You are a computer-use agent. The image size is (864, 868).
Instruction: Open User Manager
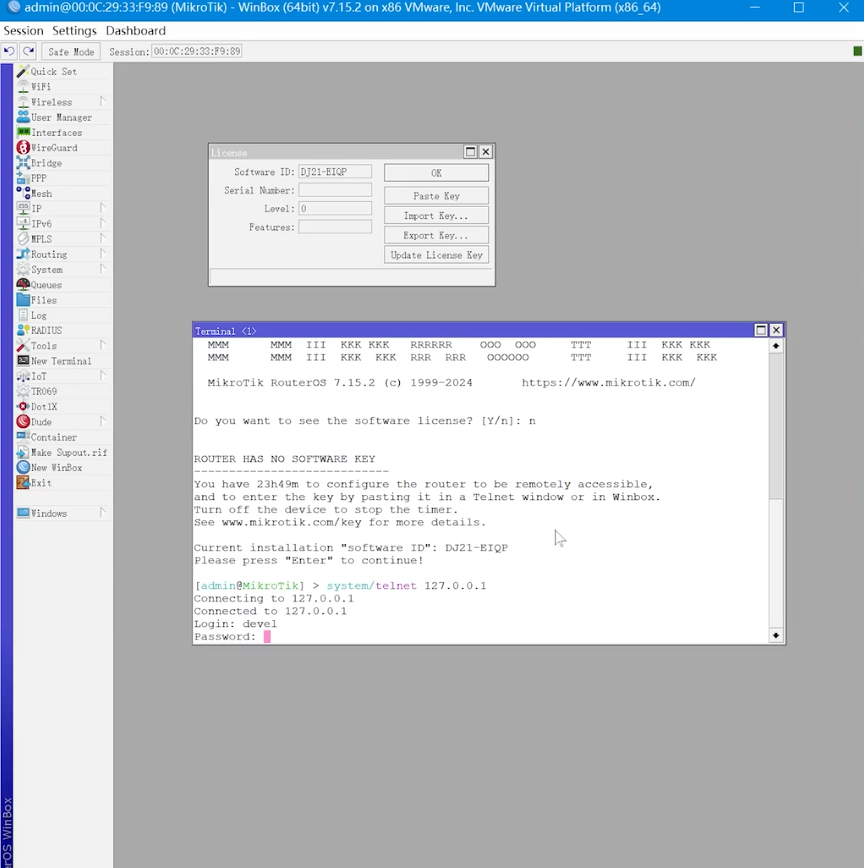click(x=61, y=117)
